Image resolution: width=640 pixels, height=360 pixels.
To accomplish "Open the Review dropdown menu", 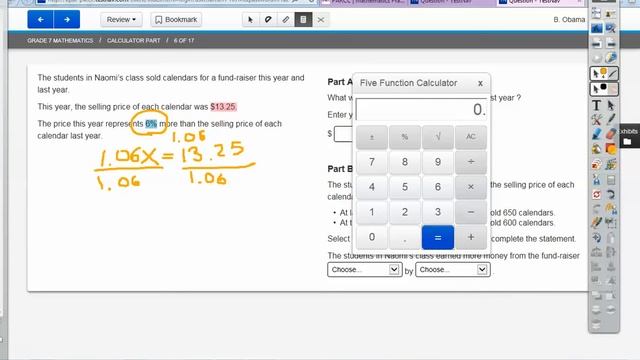I will pos(121,20).
